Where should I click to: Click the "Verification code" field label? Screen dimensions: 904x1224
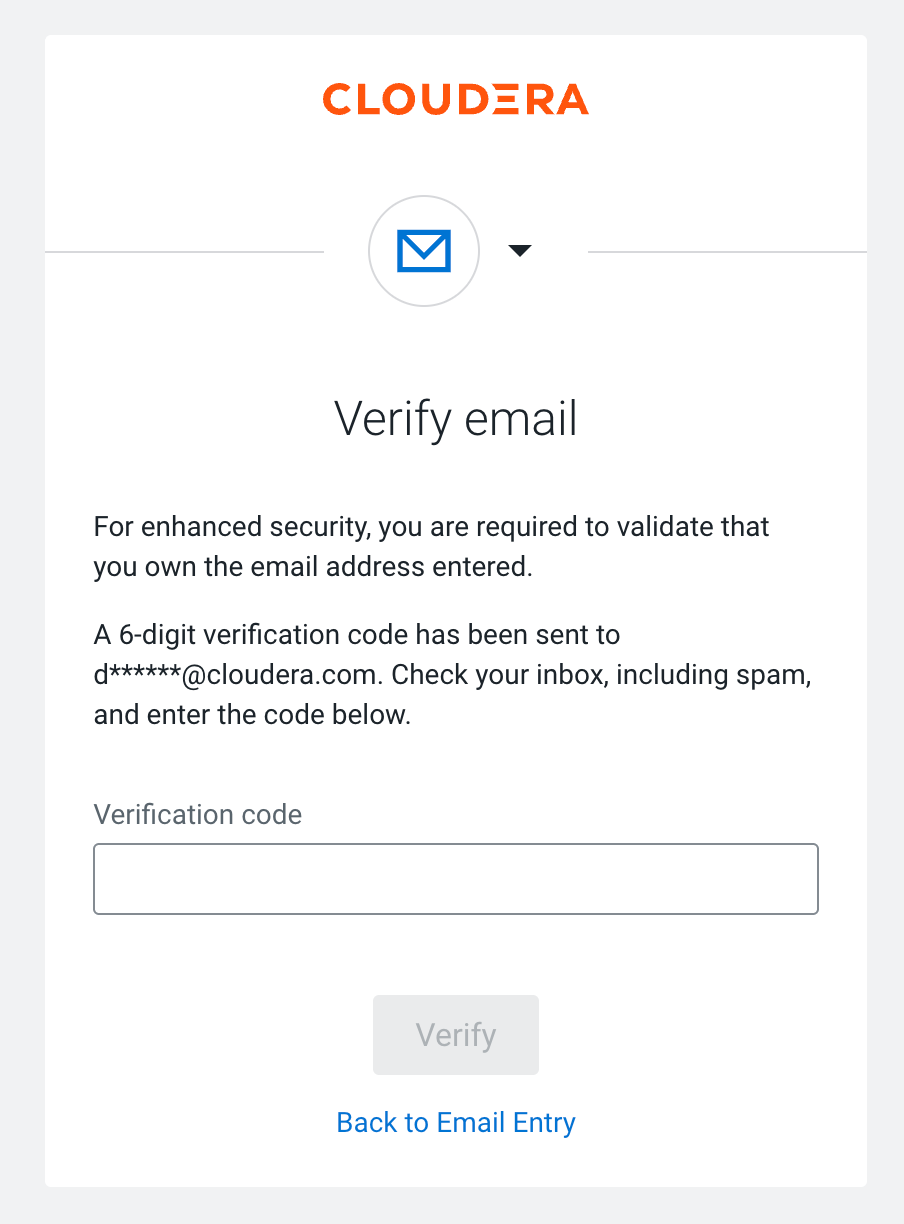pyautogui.click(x=198, y=814)
